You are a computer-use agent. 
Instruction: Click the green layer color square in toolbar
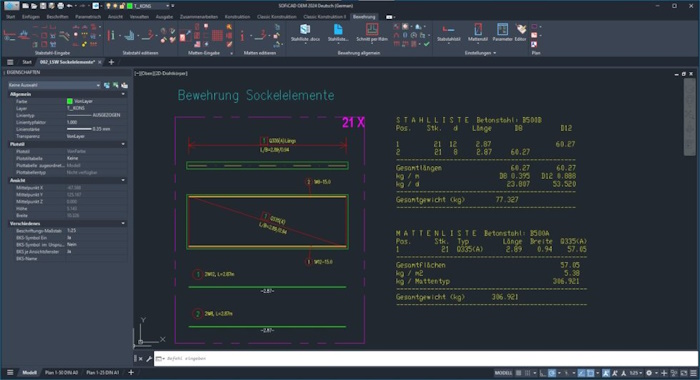[x=130, y=6]
